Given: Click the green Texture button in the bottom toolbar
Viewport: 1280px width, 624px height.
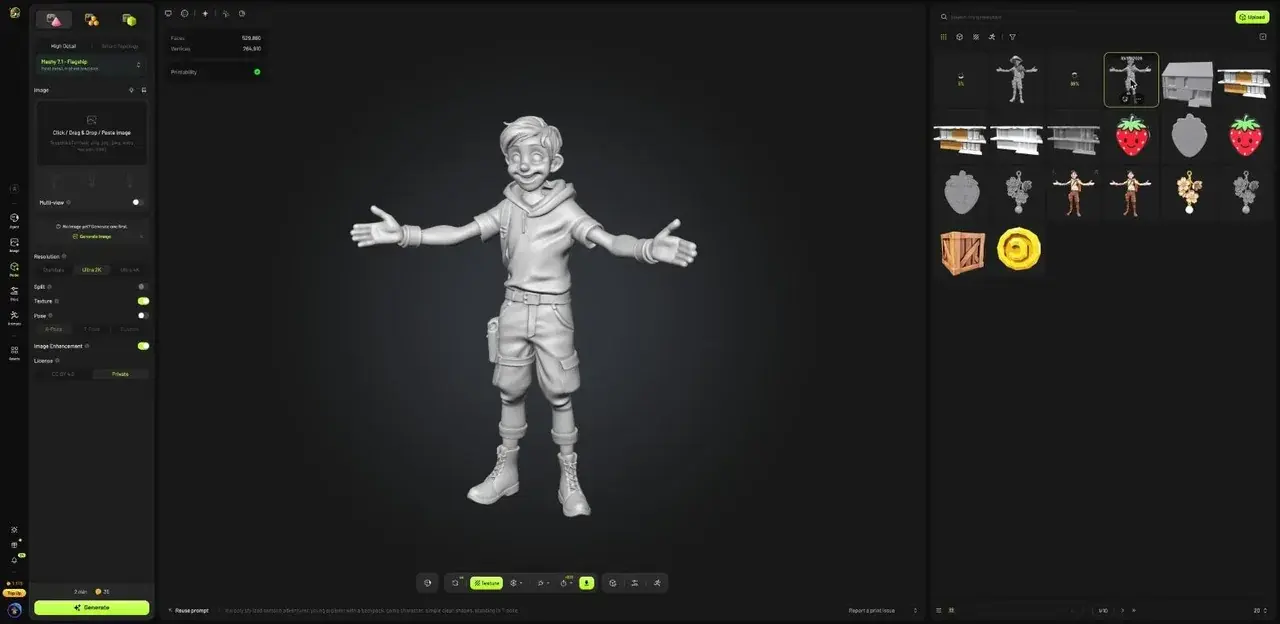Looking at the screenshot, I should (487, 583).
